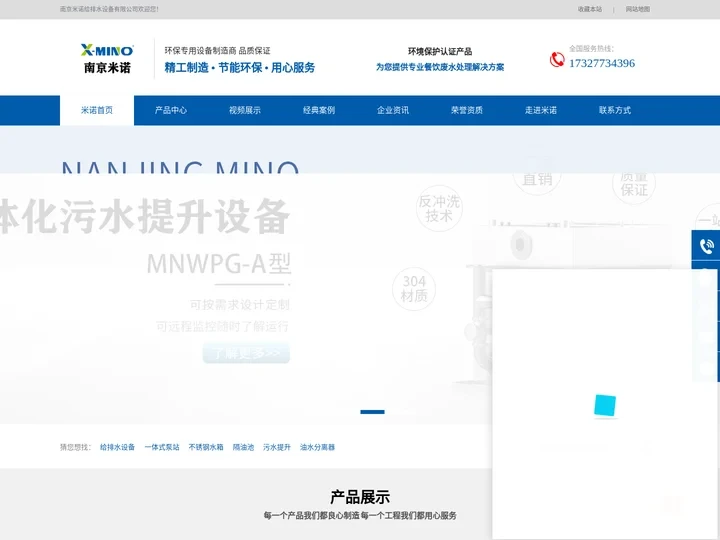Image resolution: width=720 pixels, height=540 pixels.
Task: Click the 收藏本站 link
Action: [x=590, y=9]
